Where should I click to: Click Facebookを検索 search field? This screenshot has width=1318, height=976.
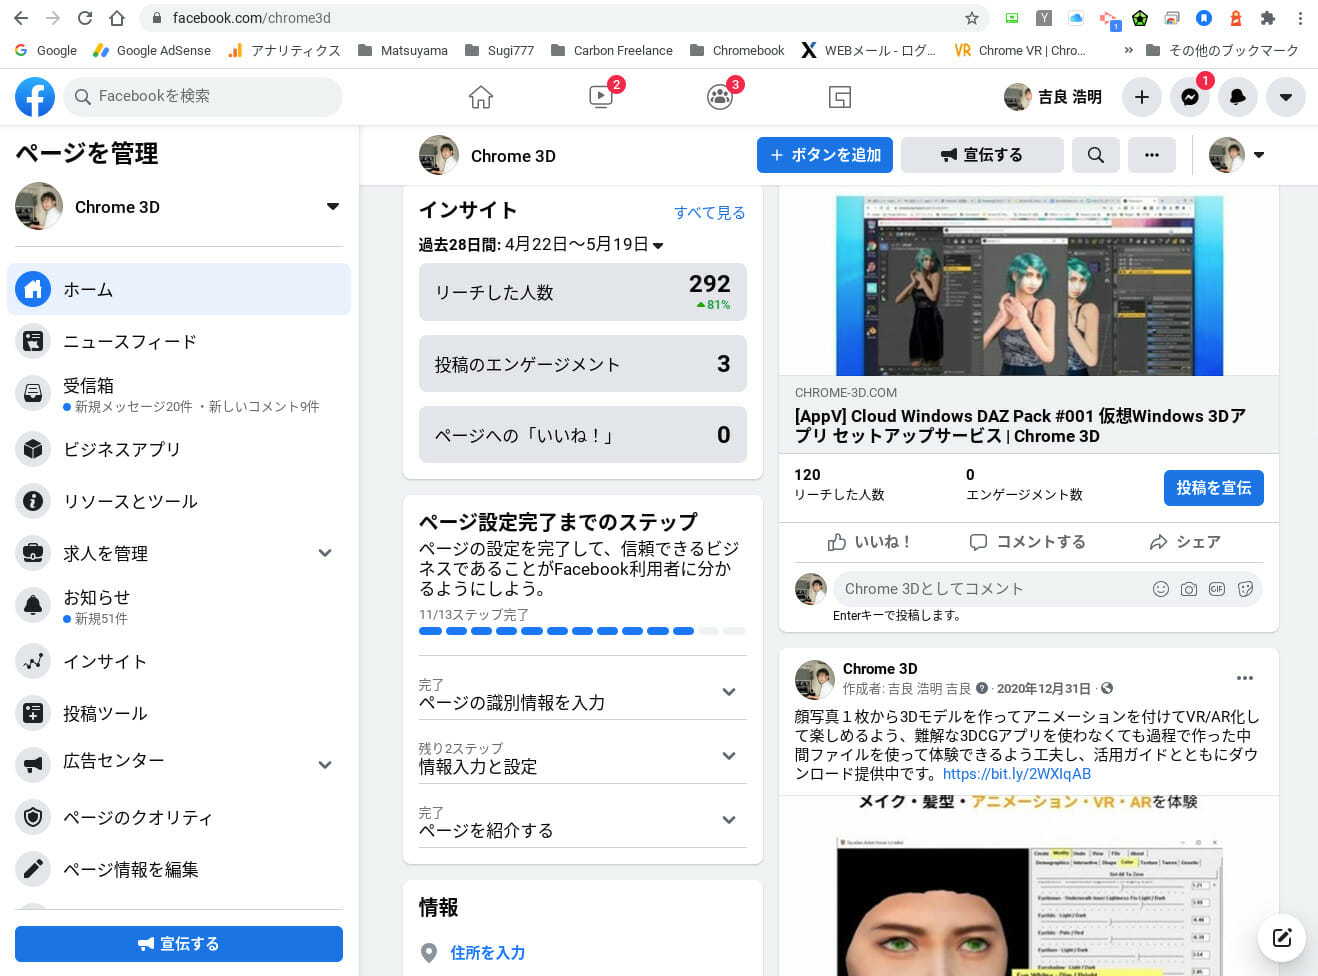pyautogui.click(x=203, y=96)
